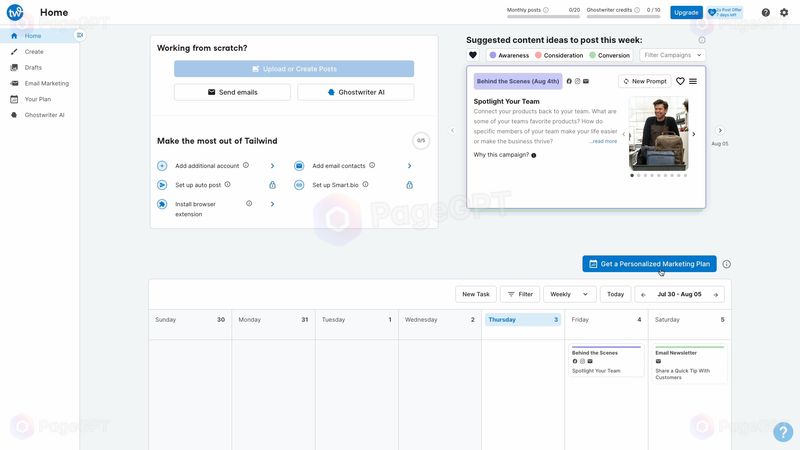Click the Why this campaign info icon
Screen dimensions: 800x450
point(534,155)
